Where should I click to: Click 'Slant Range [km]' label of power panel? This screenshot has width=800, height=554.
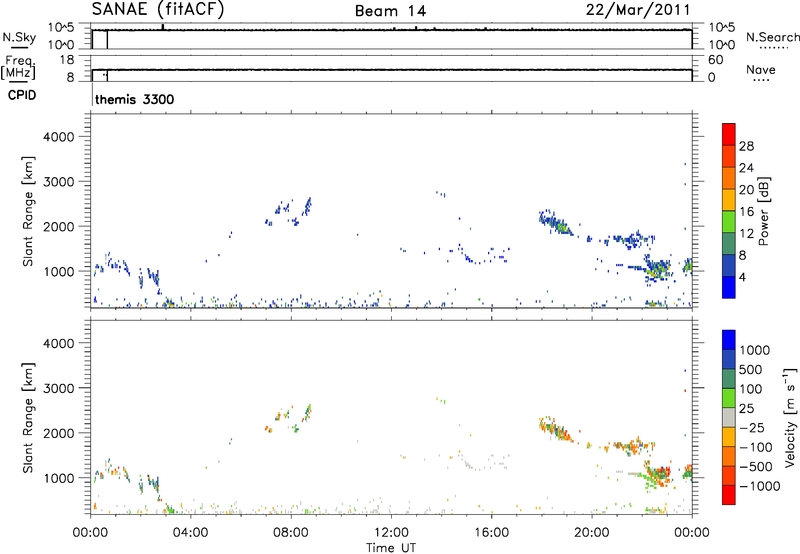[28, 211]
